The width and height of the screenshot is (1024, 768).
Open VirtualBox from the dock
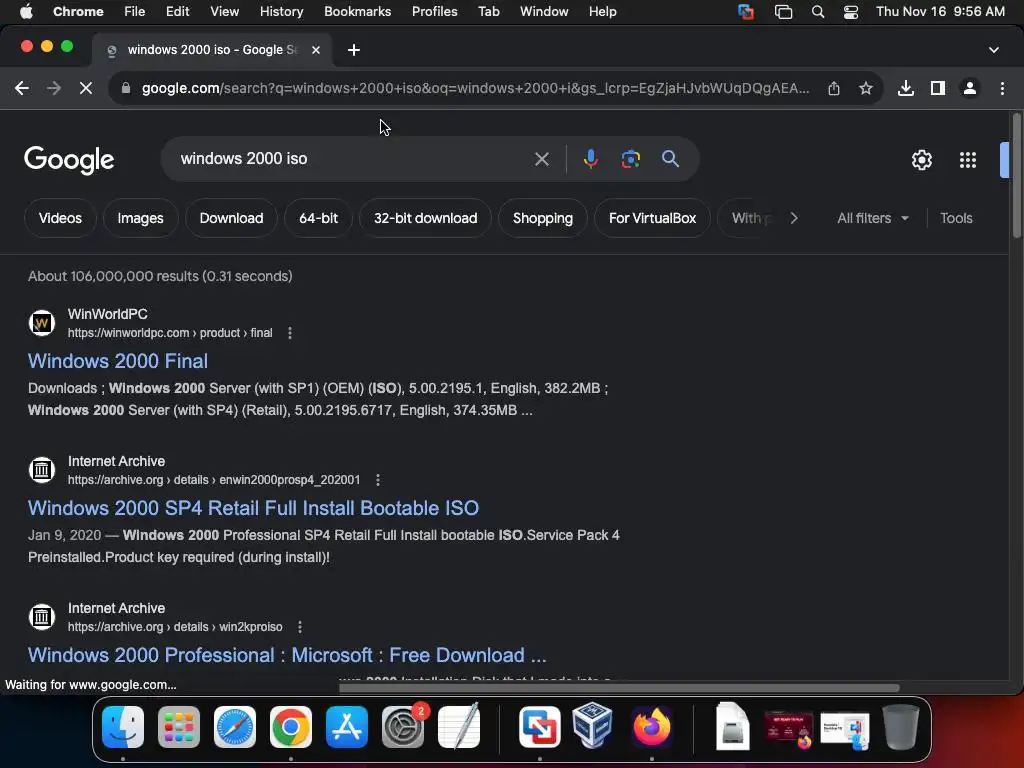592,726
